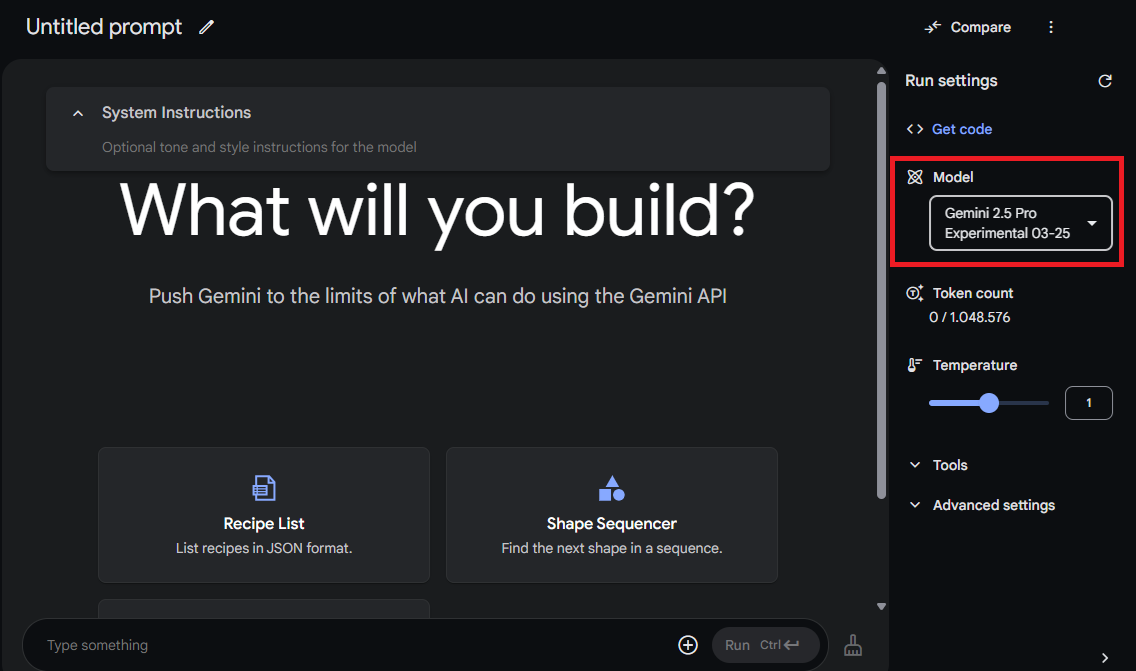Edit the Untitled prompt title pencil icon
This screenshot has width=1136, height=671.
coord(206,27)
